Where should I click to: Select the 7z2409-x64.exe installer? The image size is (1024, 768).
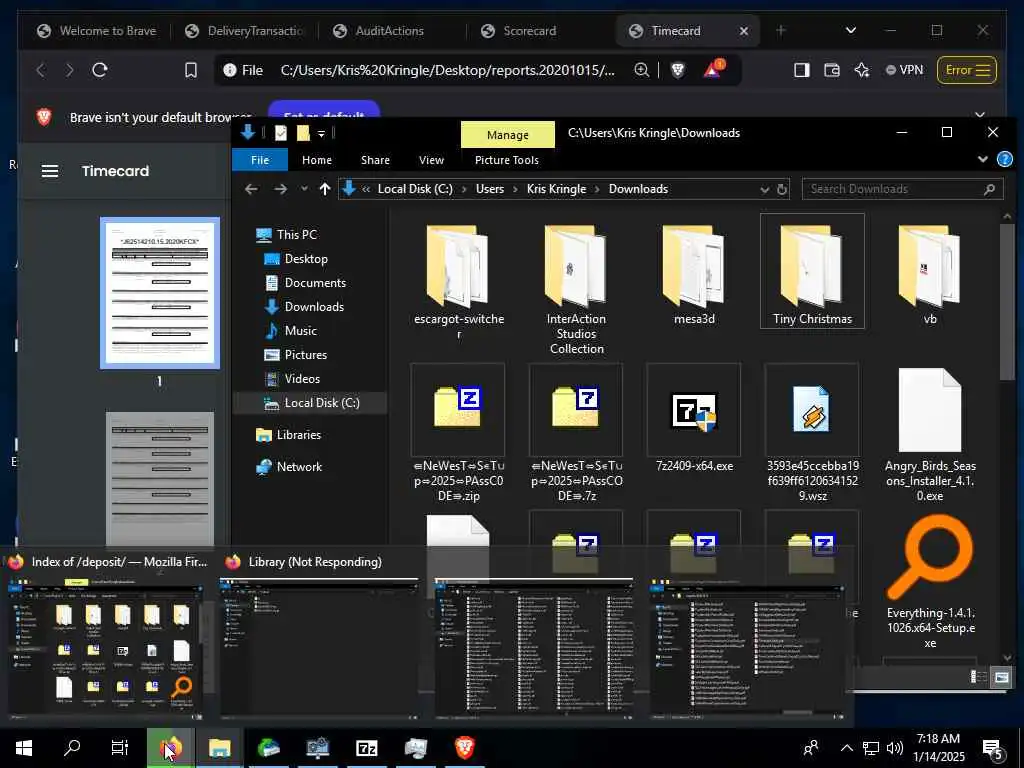pyautogui.click(x=694, y=419)
